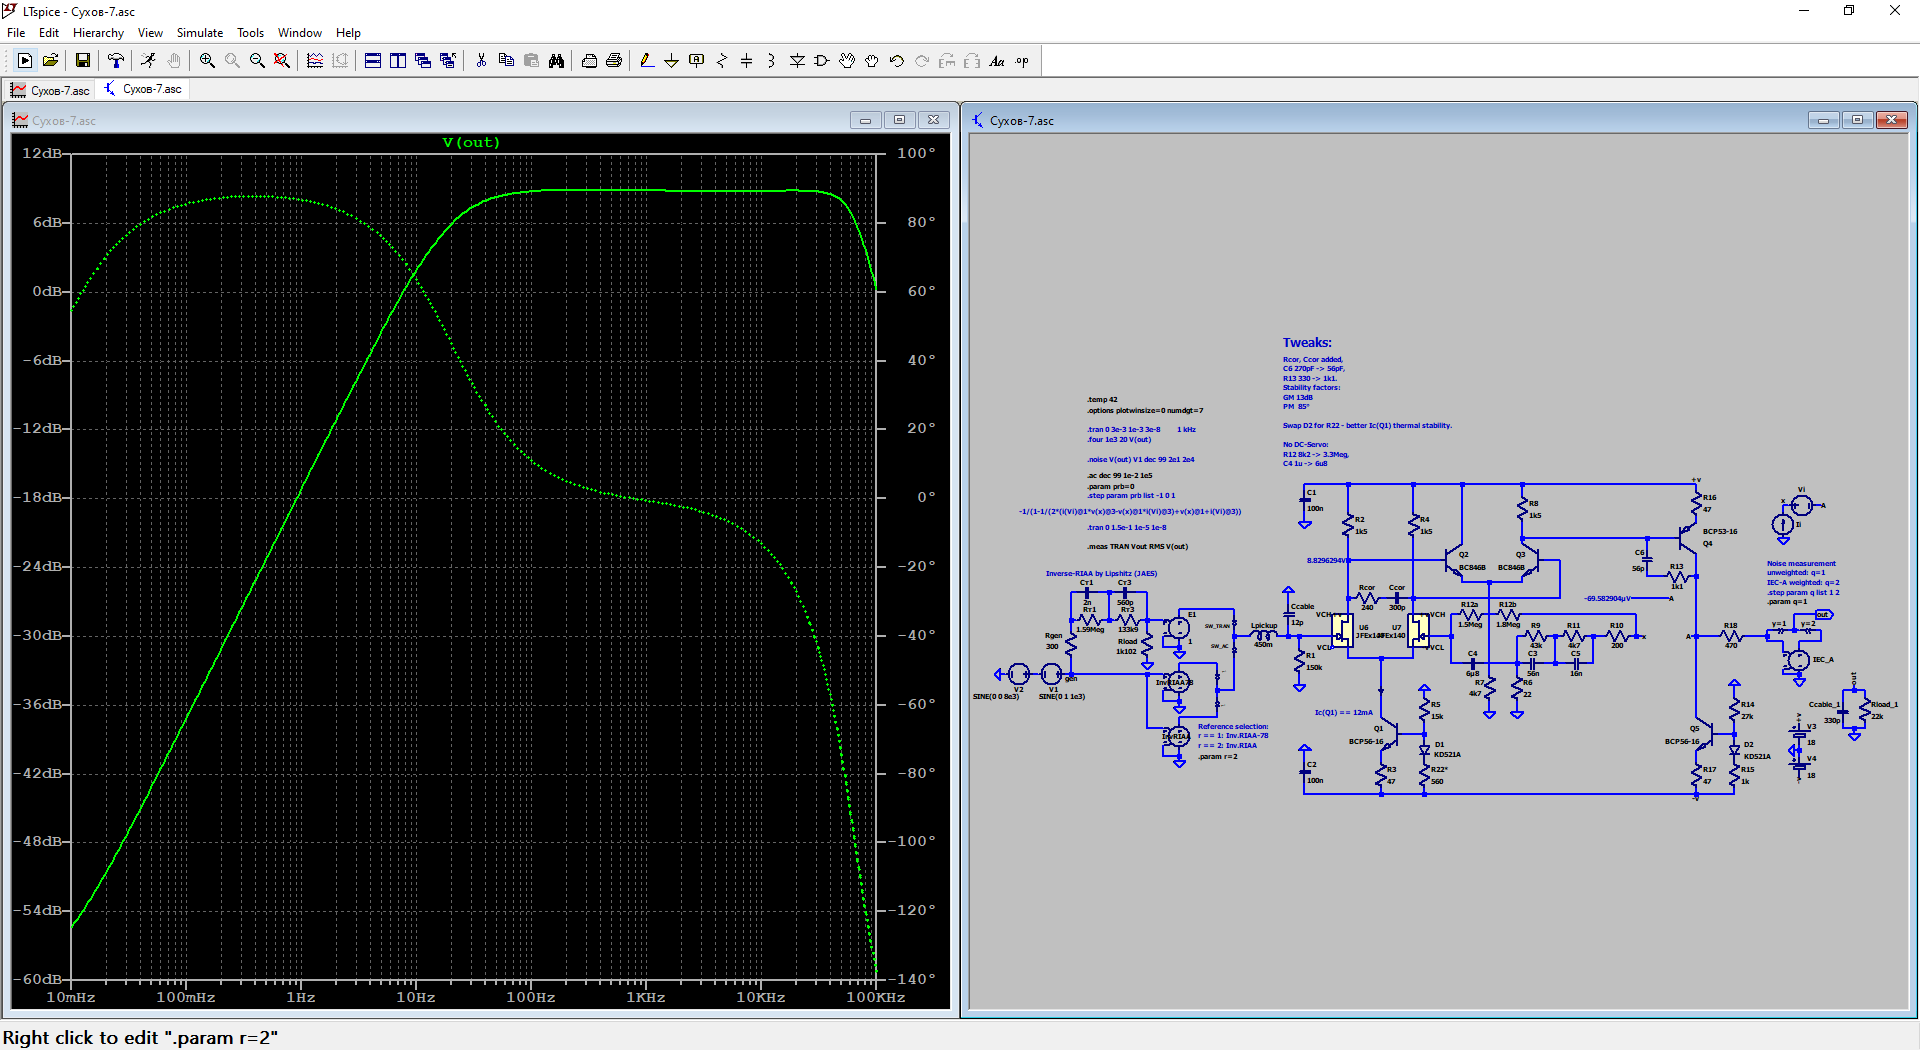Choose the Diode component tool
Screen dimensions: 1920x1050
797,61
